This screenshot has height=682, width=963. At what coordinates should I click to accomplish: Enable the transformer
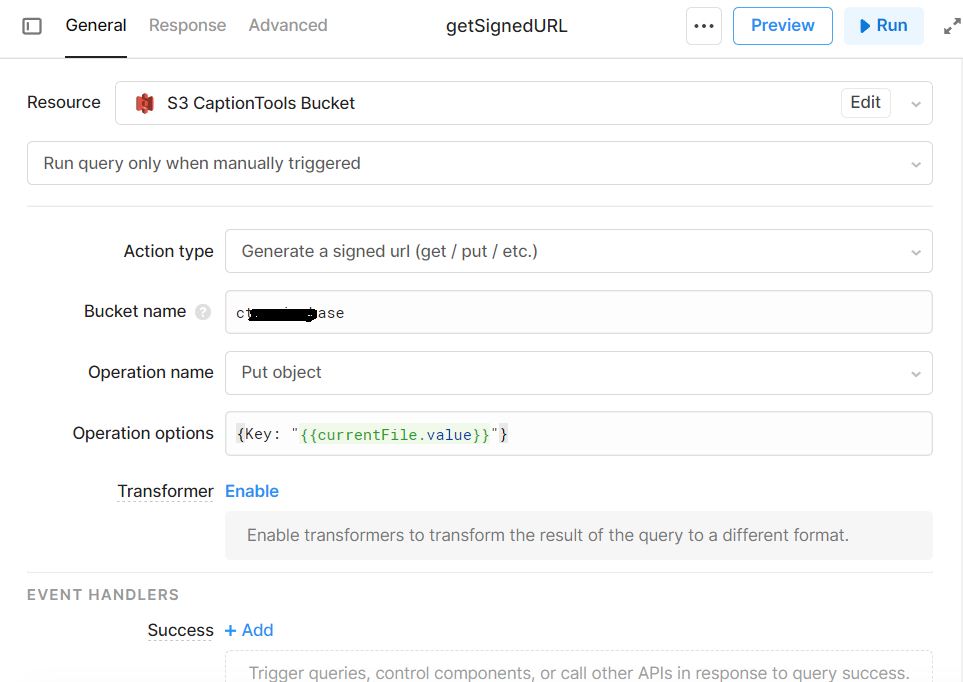(252, 491)
